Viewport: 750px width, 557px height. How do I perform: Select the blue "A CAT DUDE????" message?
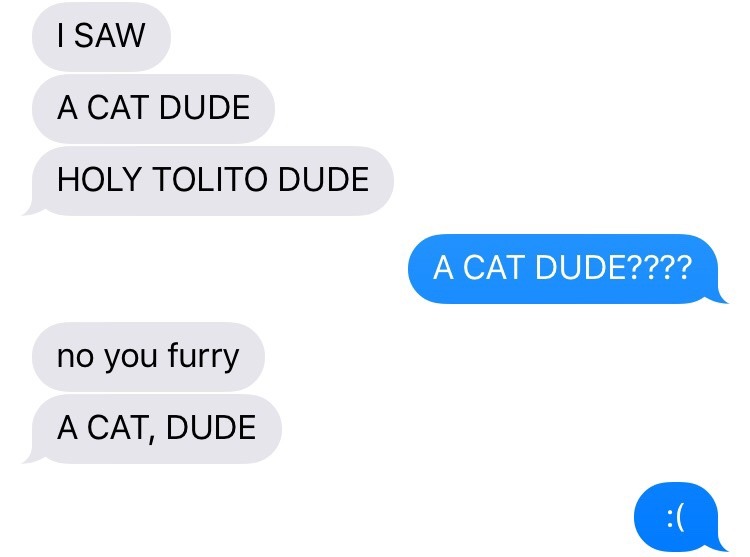point(567,269)
